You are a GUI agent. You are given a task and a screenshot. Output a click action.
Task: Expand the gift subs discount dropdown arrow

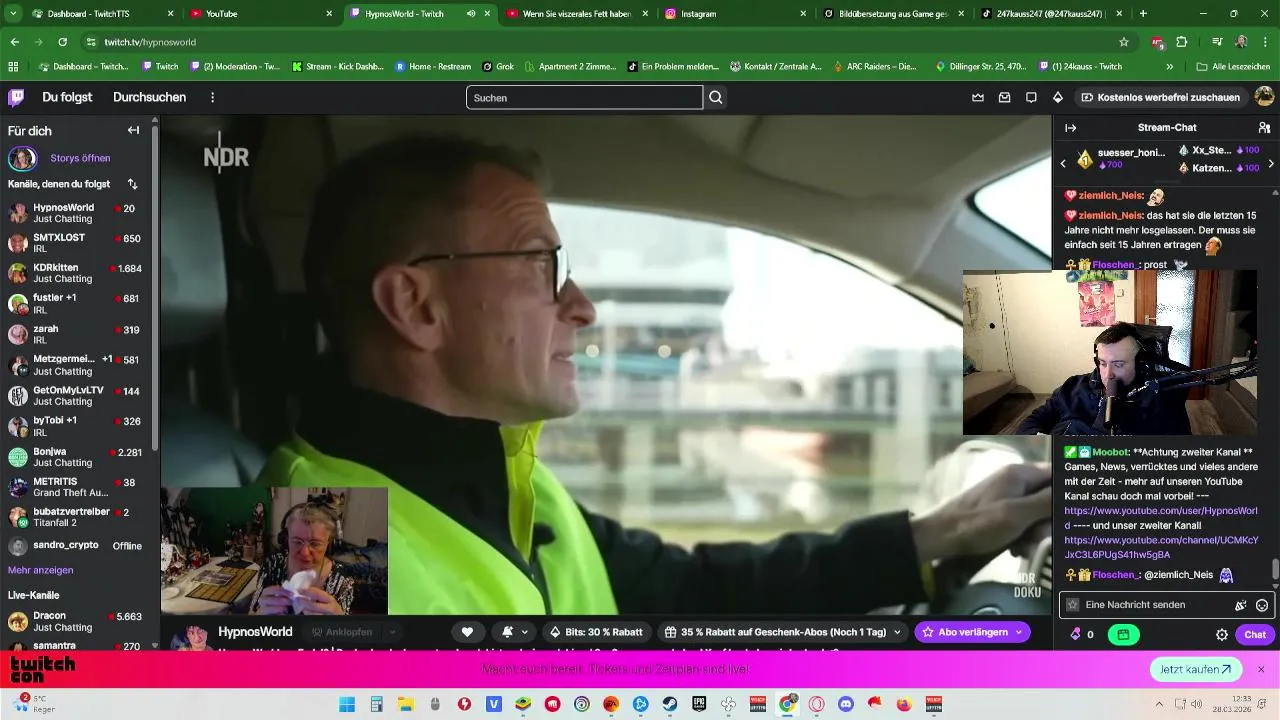click(897, 632)
